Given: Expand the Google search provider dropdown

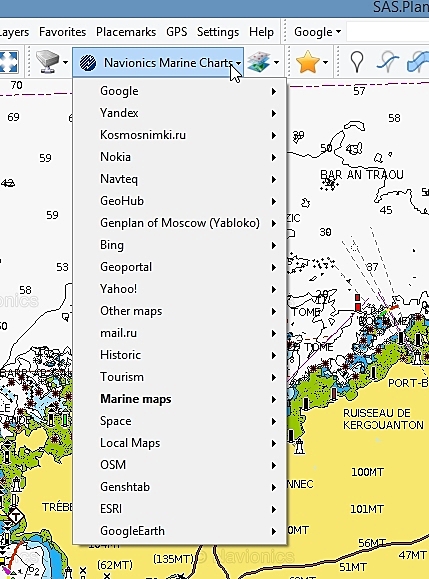Looking at the screenshot, I should [x=317, y=32].
